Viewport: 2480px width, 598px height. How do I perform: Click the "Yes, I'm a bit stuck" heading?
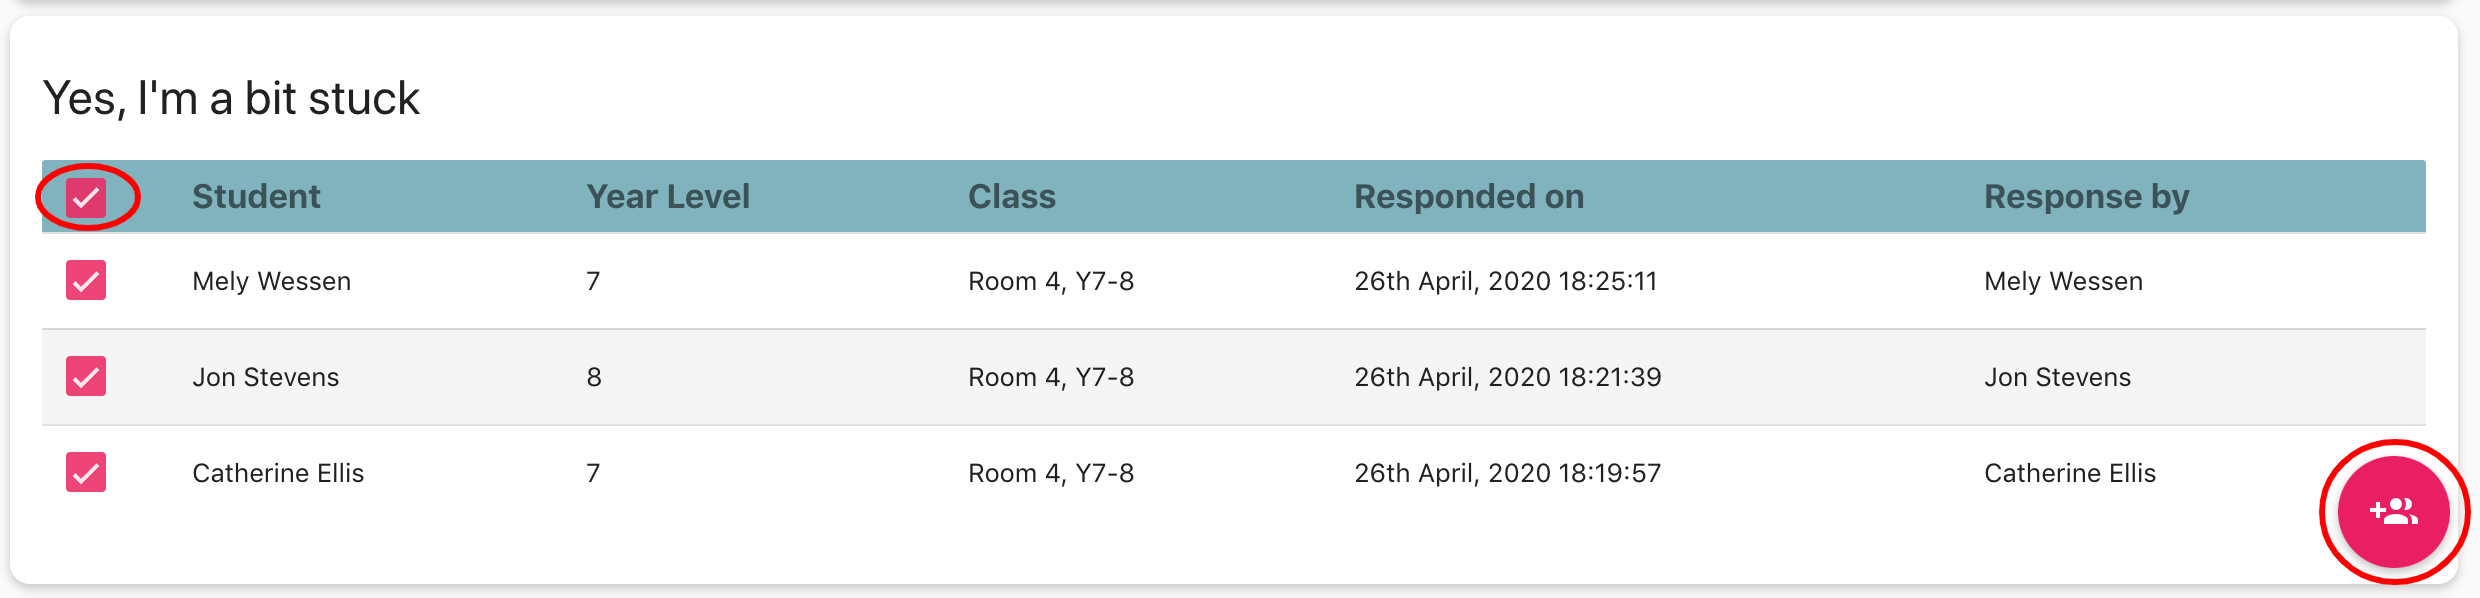point(231,98)
